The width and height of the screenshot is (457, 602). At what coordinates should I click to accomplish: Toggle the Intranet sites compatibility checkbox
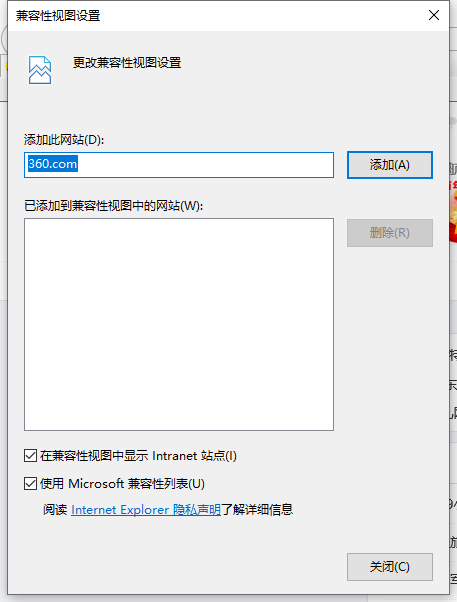(30, 456)
